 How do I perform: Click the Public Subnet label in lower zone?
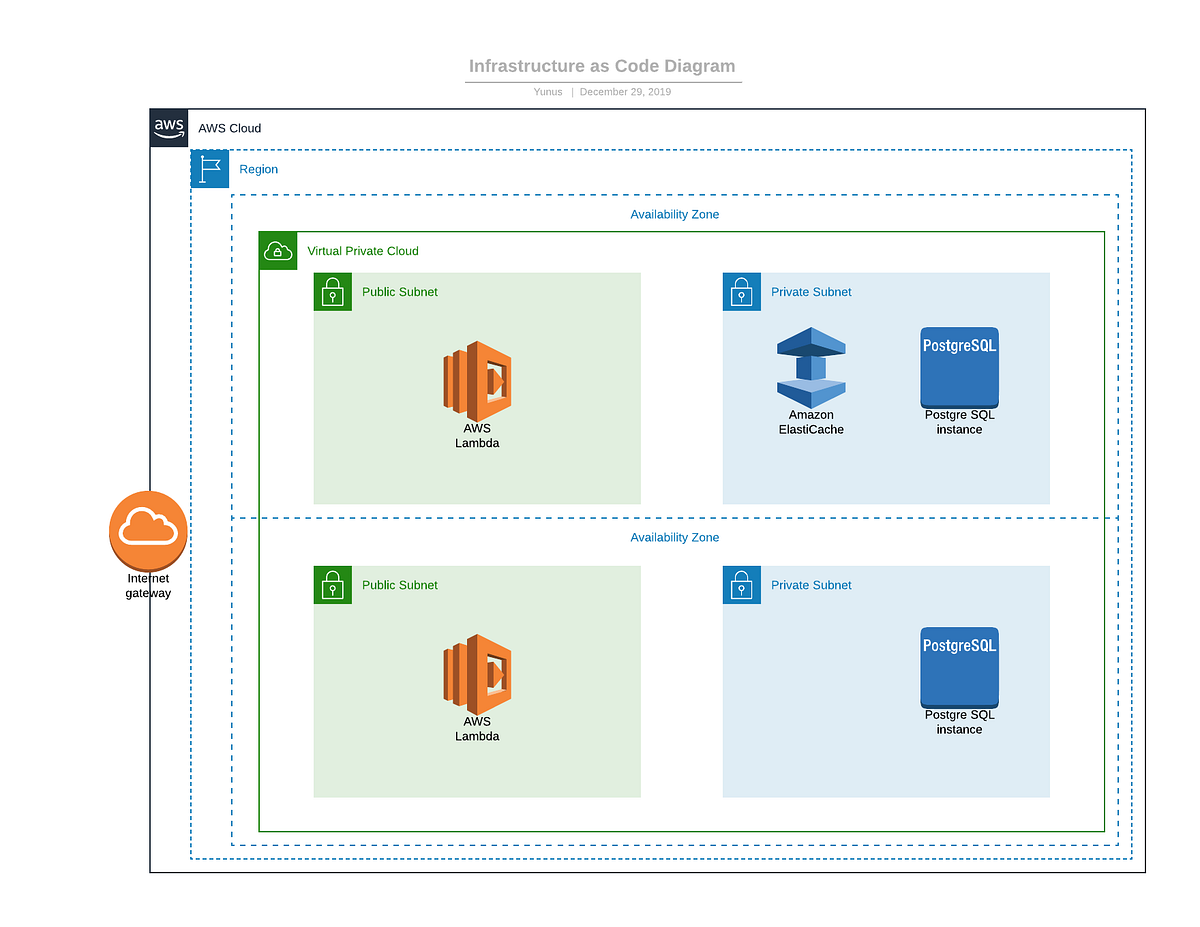click(x=400, y=584)
